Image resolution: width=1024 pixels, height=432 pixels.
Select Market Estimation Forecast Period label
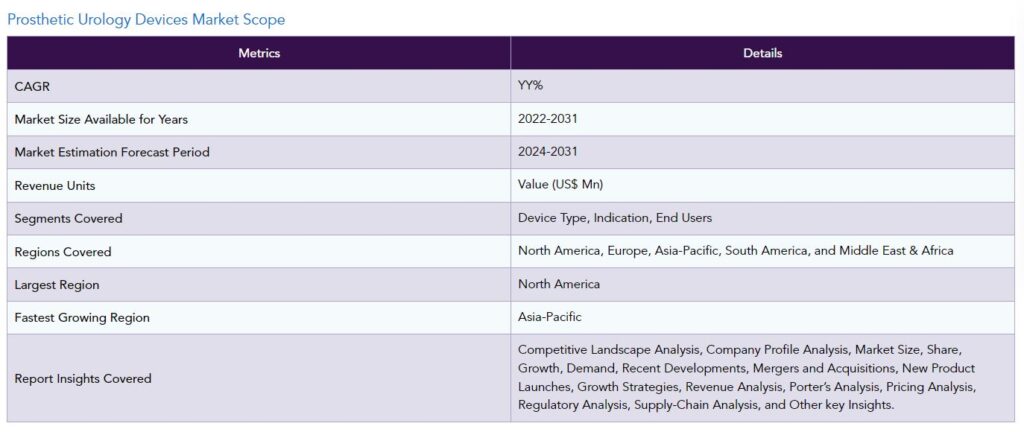[x=112, y=152]
